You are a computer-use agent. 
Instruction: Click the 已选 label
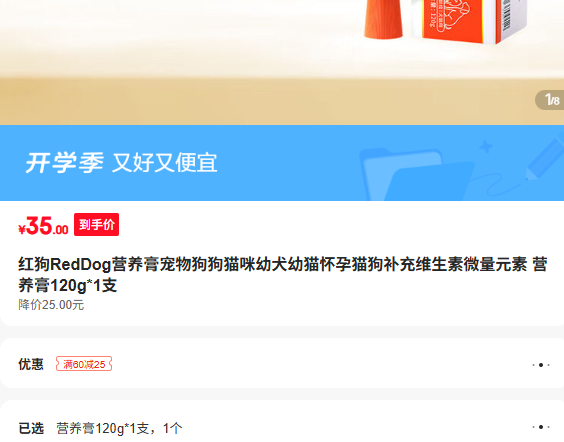pos(31,428)
